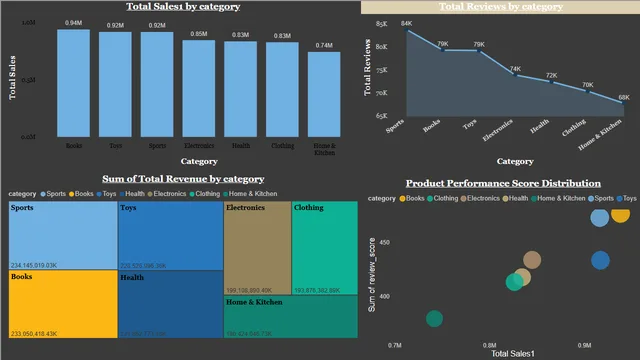Viewport: 640px width, 360px height.
Task: Select Toys in the revenue treemap legend
Action: [x=107, y=194]
